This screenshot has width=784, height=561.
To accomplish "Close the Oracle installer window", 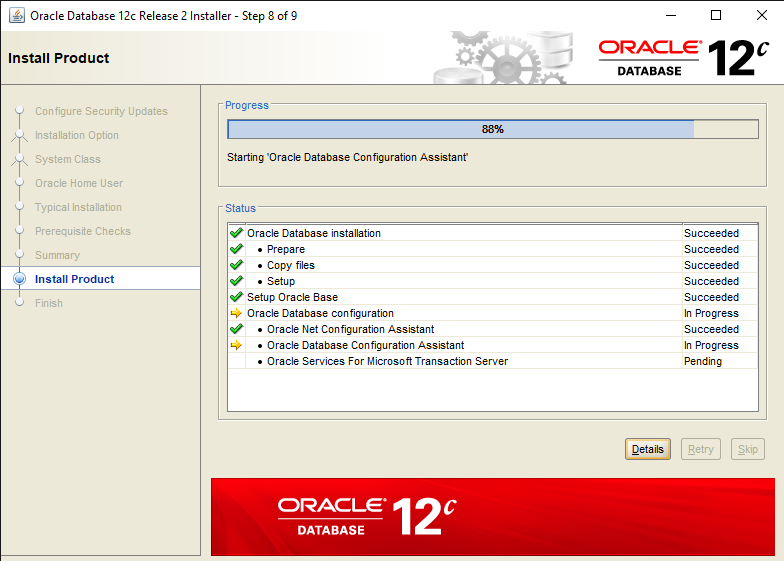I will (762, 16).
